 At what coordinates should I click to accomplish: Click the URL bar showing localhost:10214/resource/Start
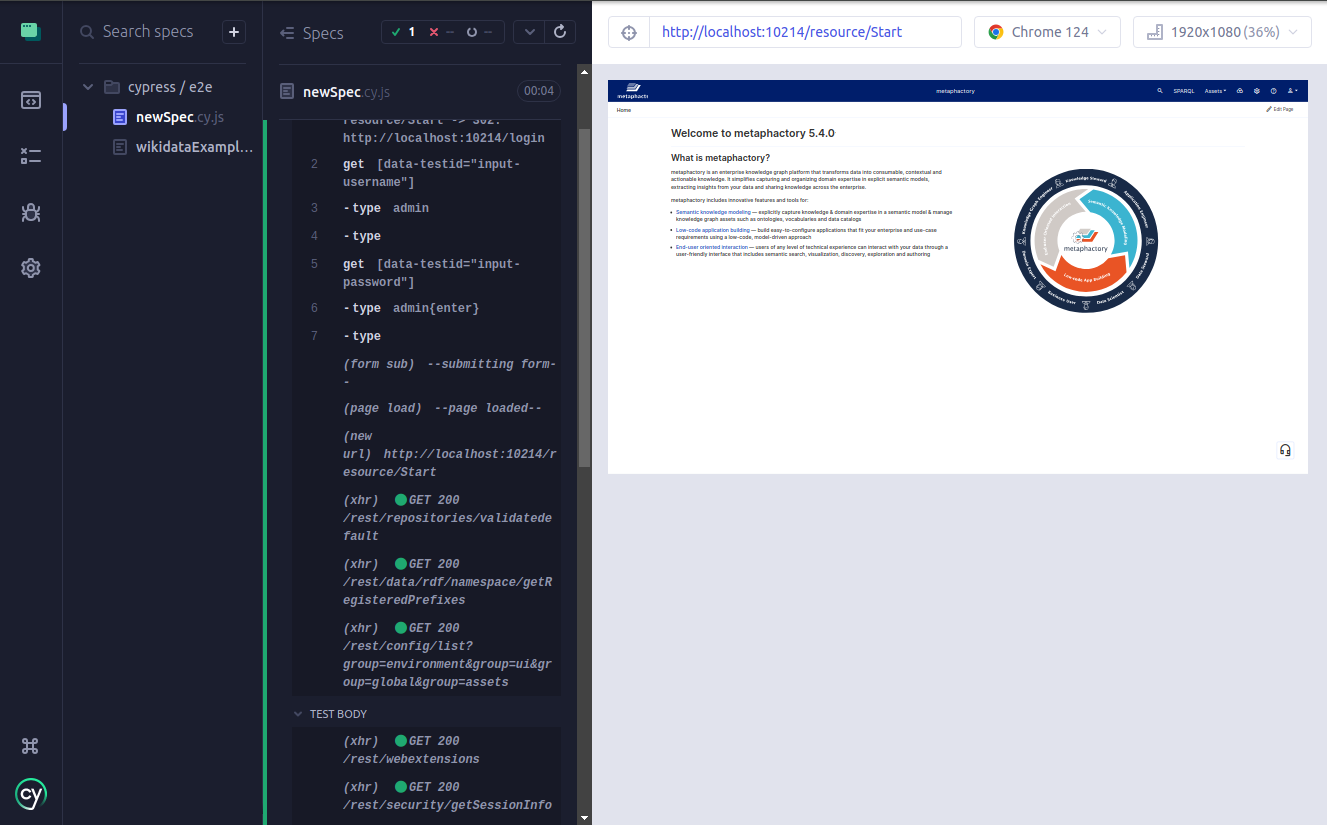pos(805,32)
